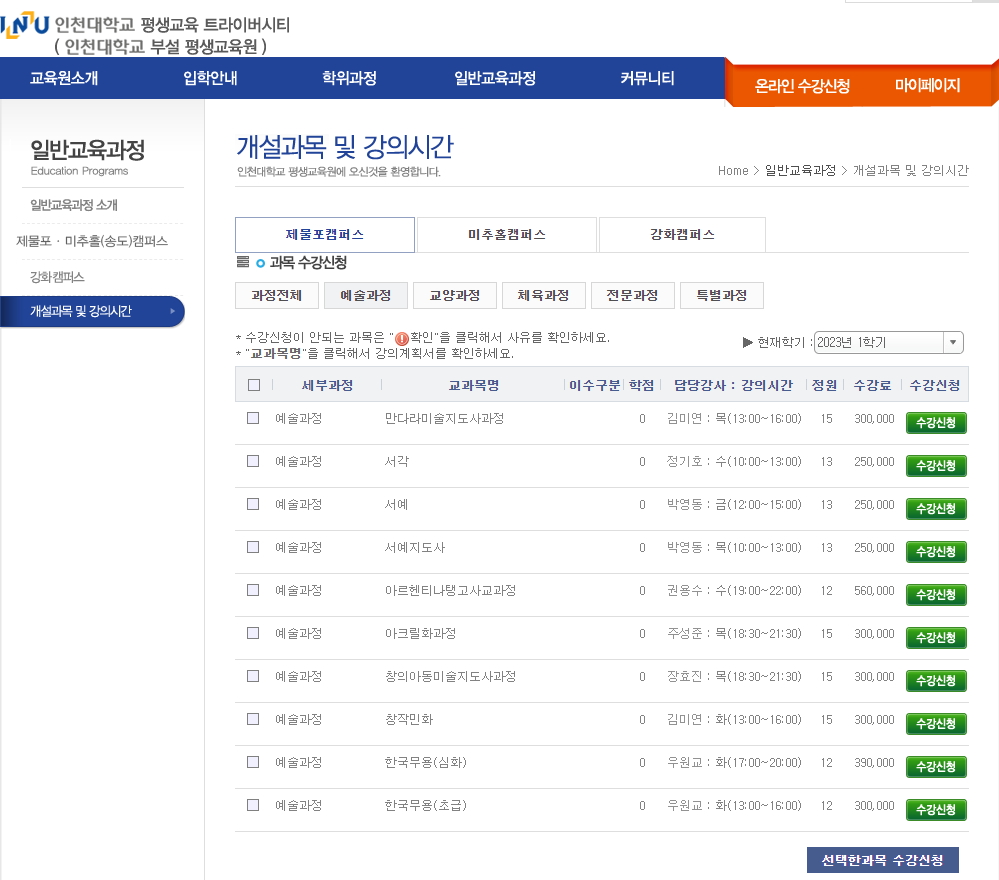
Task: Check the box for 만다라미술지도사과정
Action: pos(253,418)
